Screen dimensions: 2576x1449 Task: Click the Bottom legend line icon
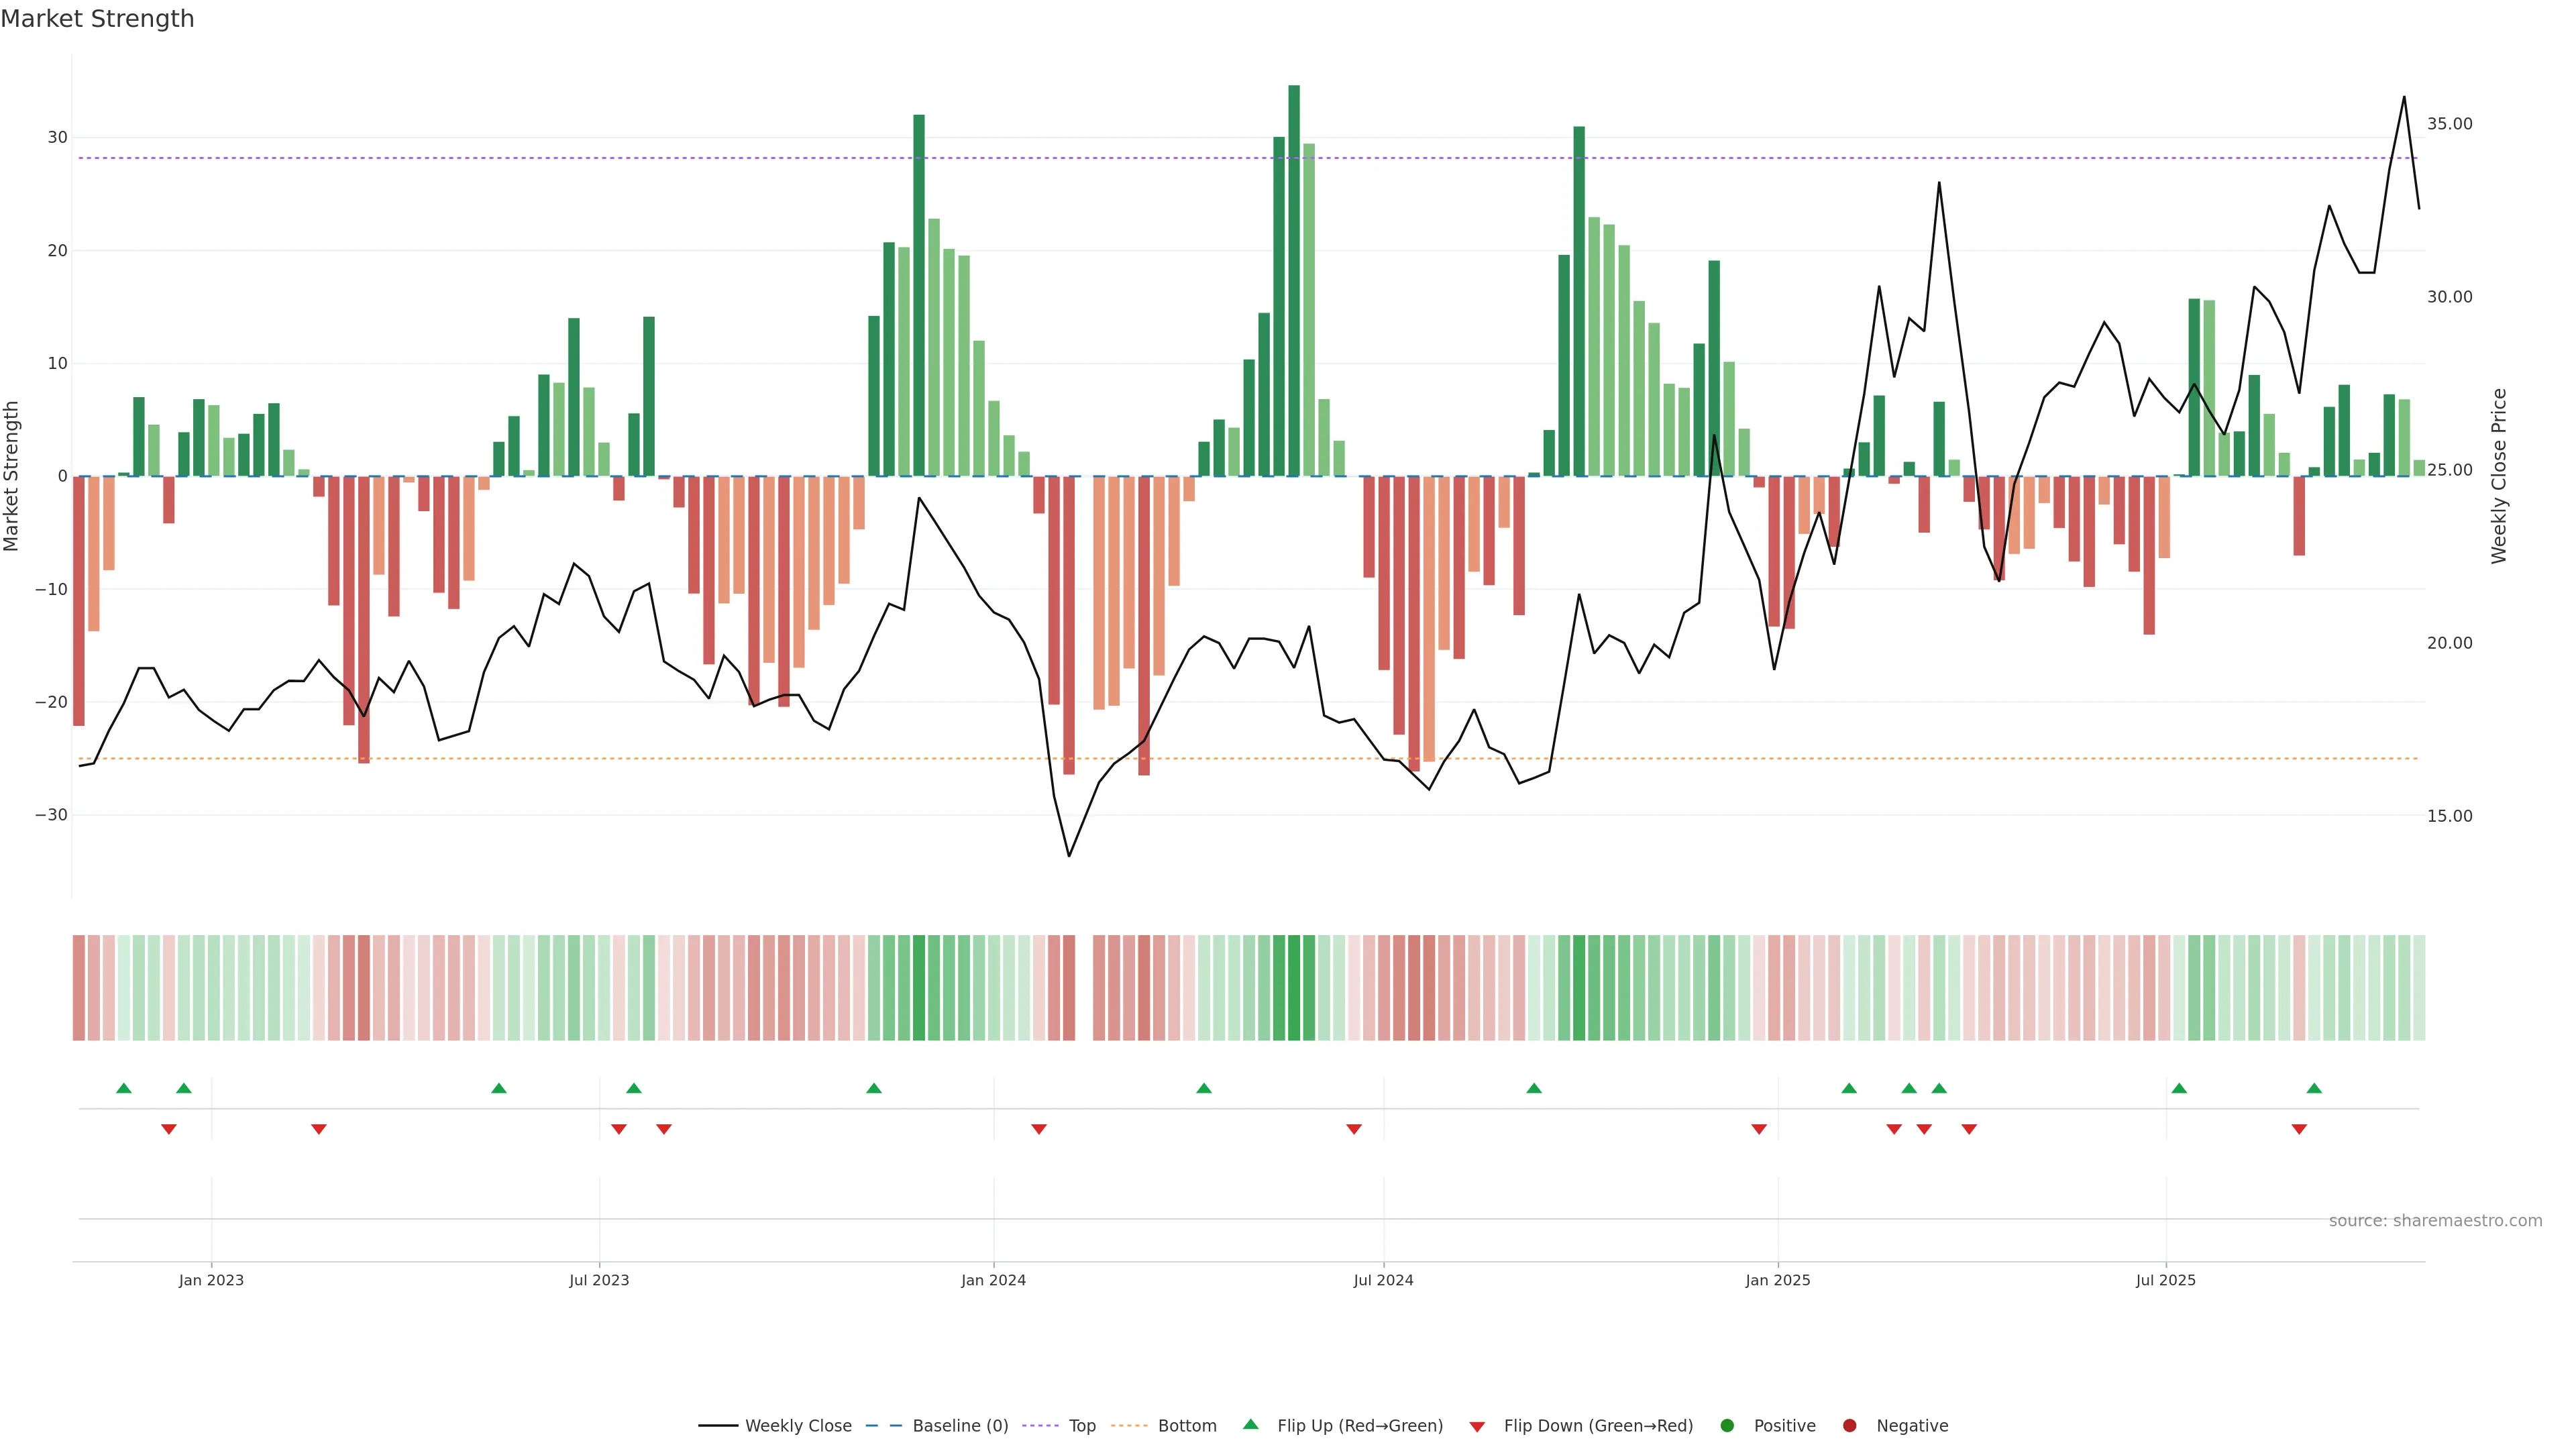point(1129,1426)
